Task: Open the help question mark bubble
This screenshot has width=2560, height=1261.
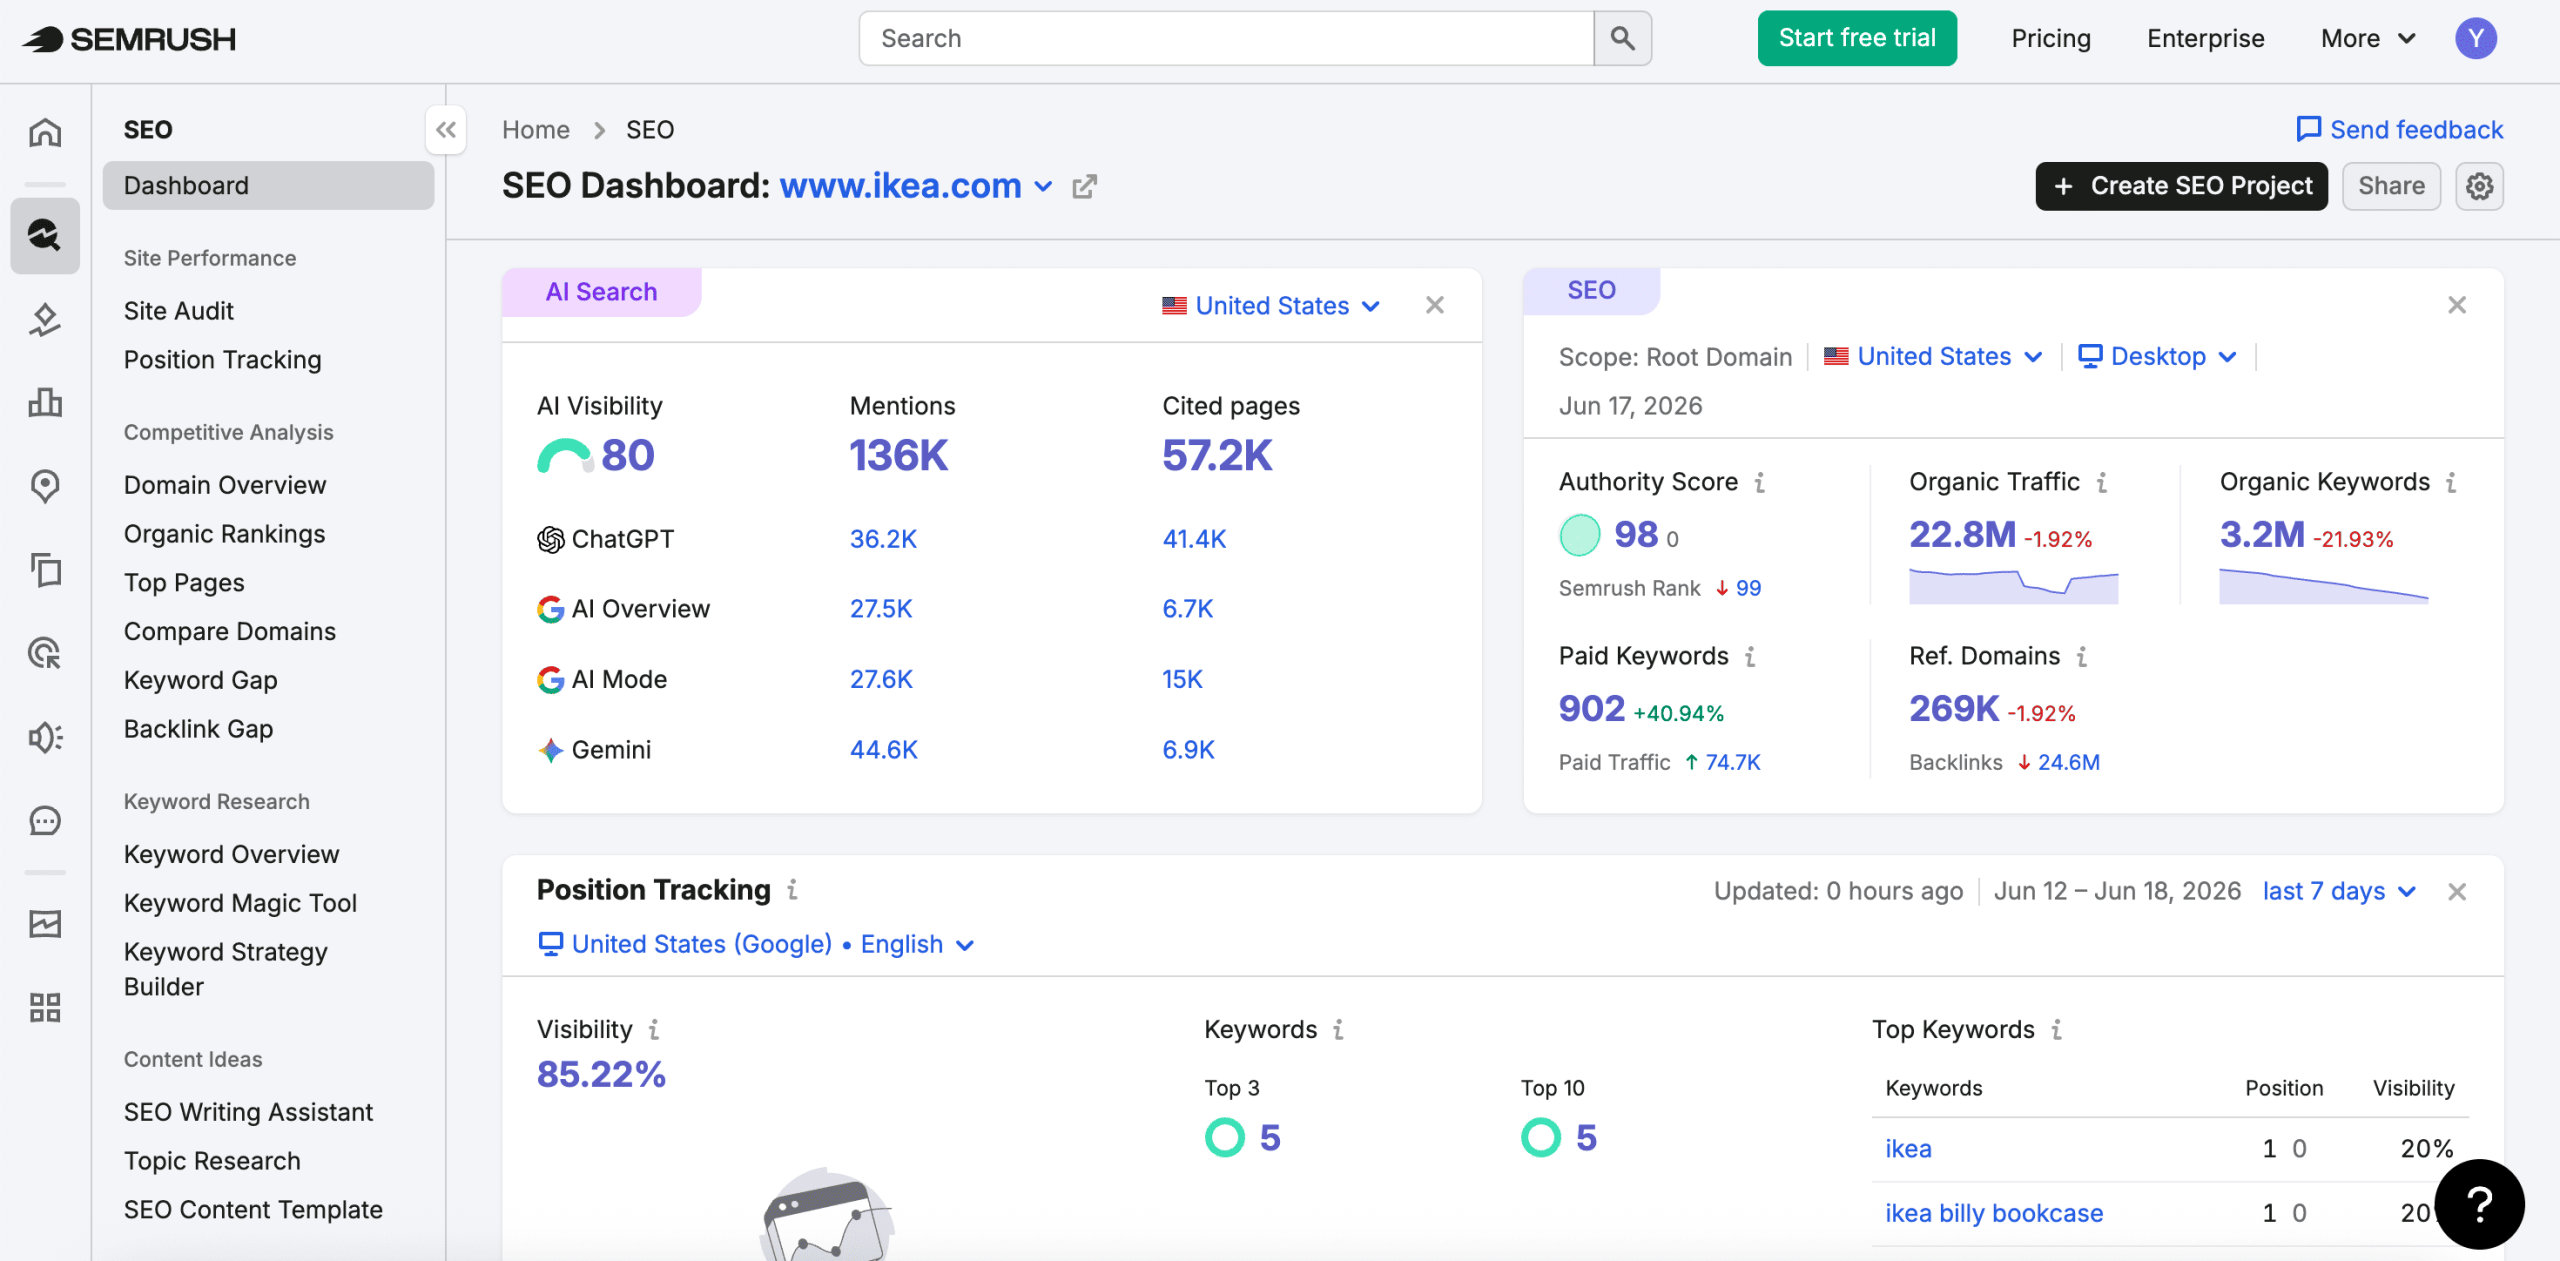Action: (x=2479, y=1204)
